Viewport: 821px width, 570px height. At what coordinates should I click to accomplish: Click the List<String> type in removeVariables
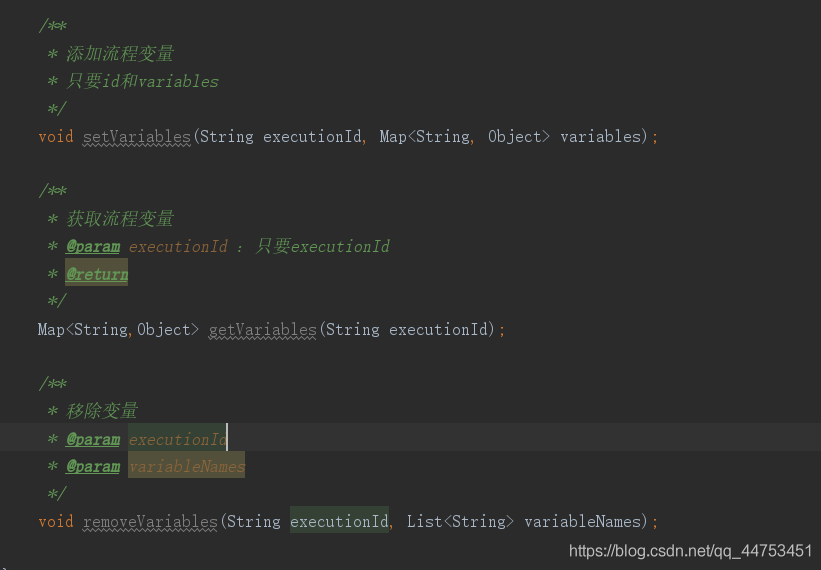(460, 521)
